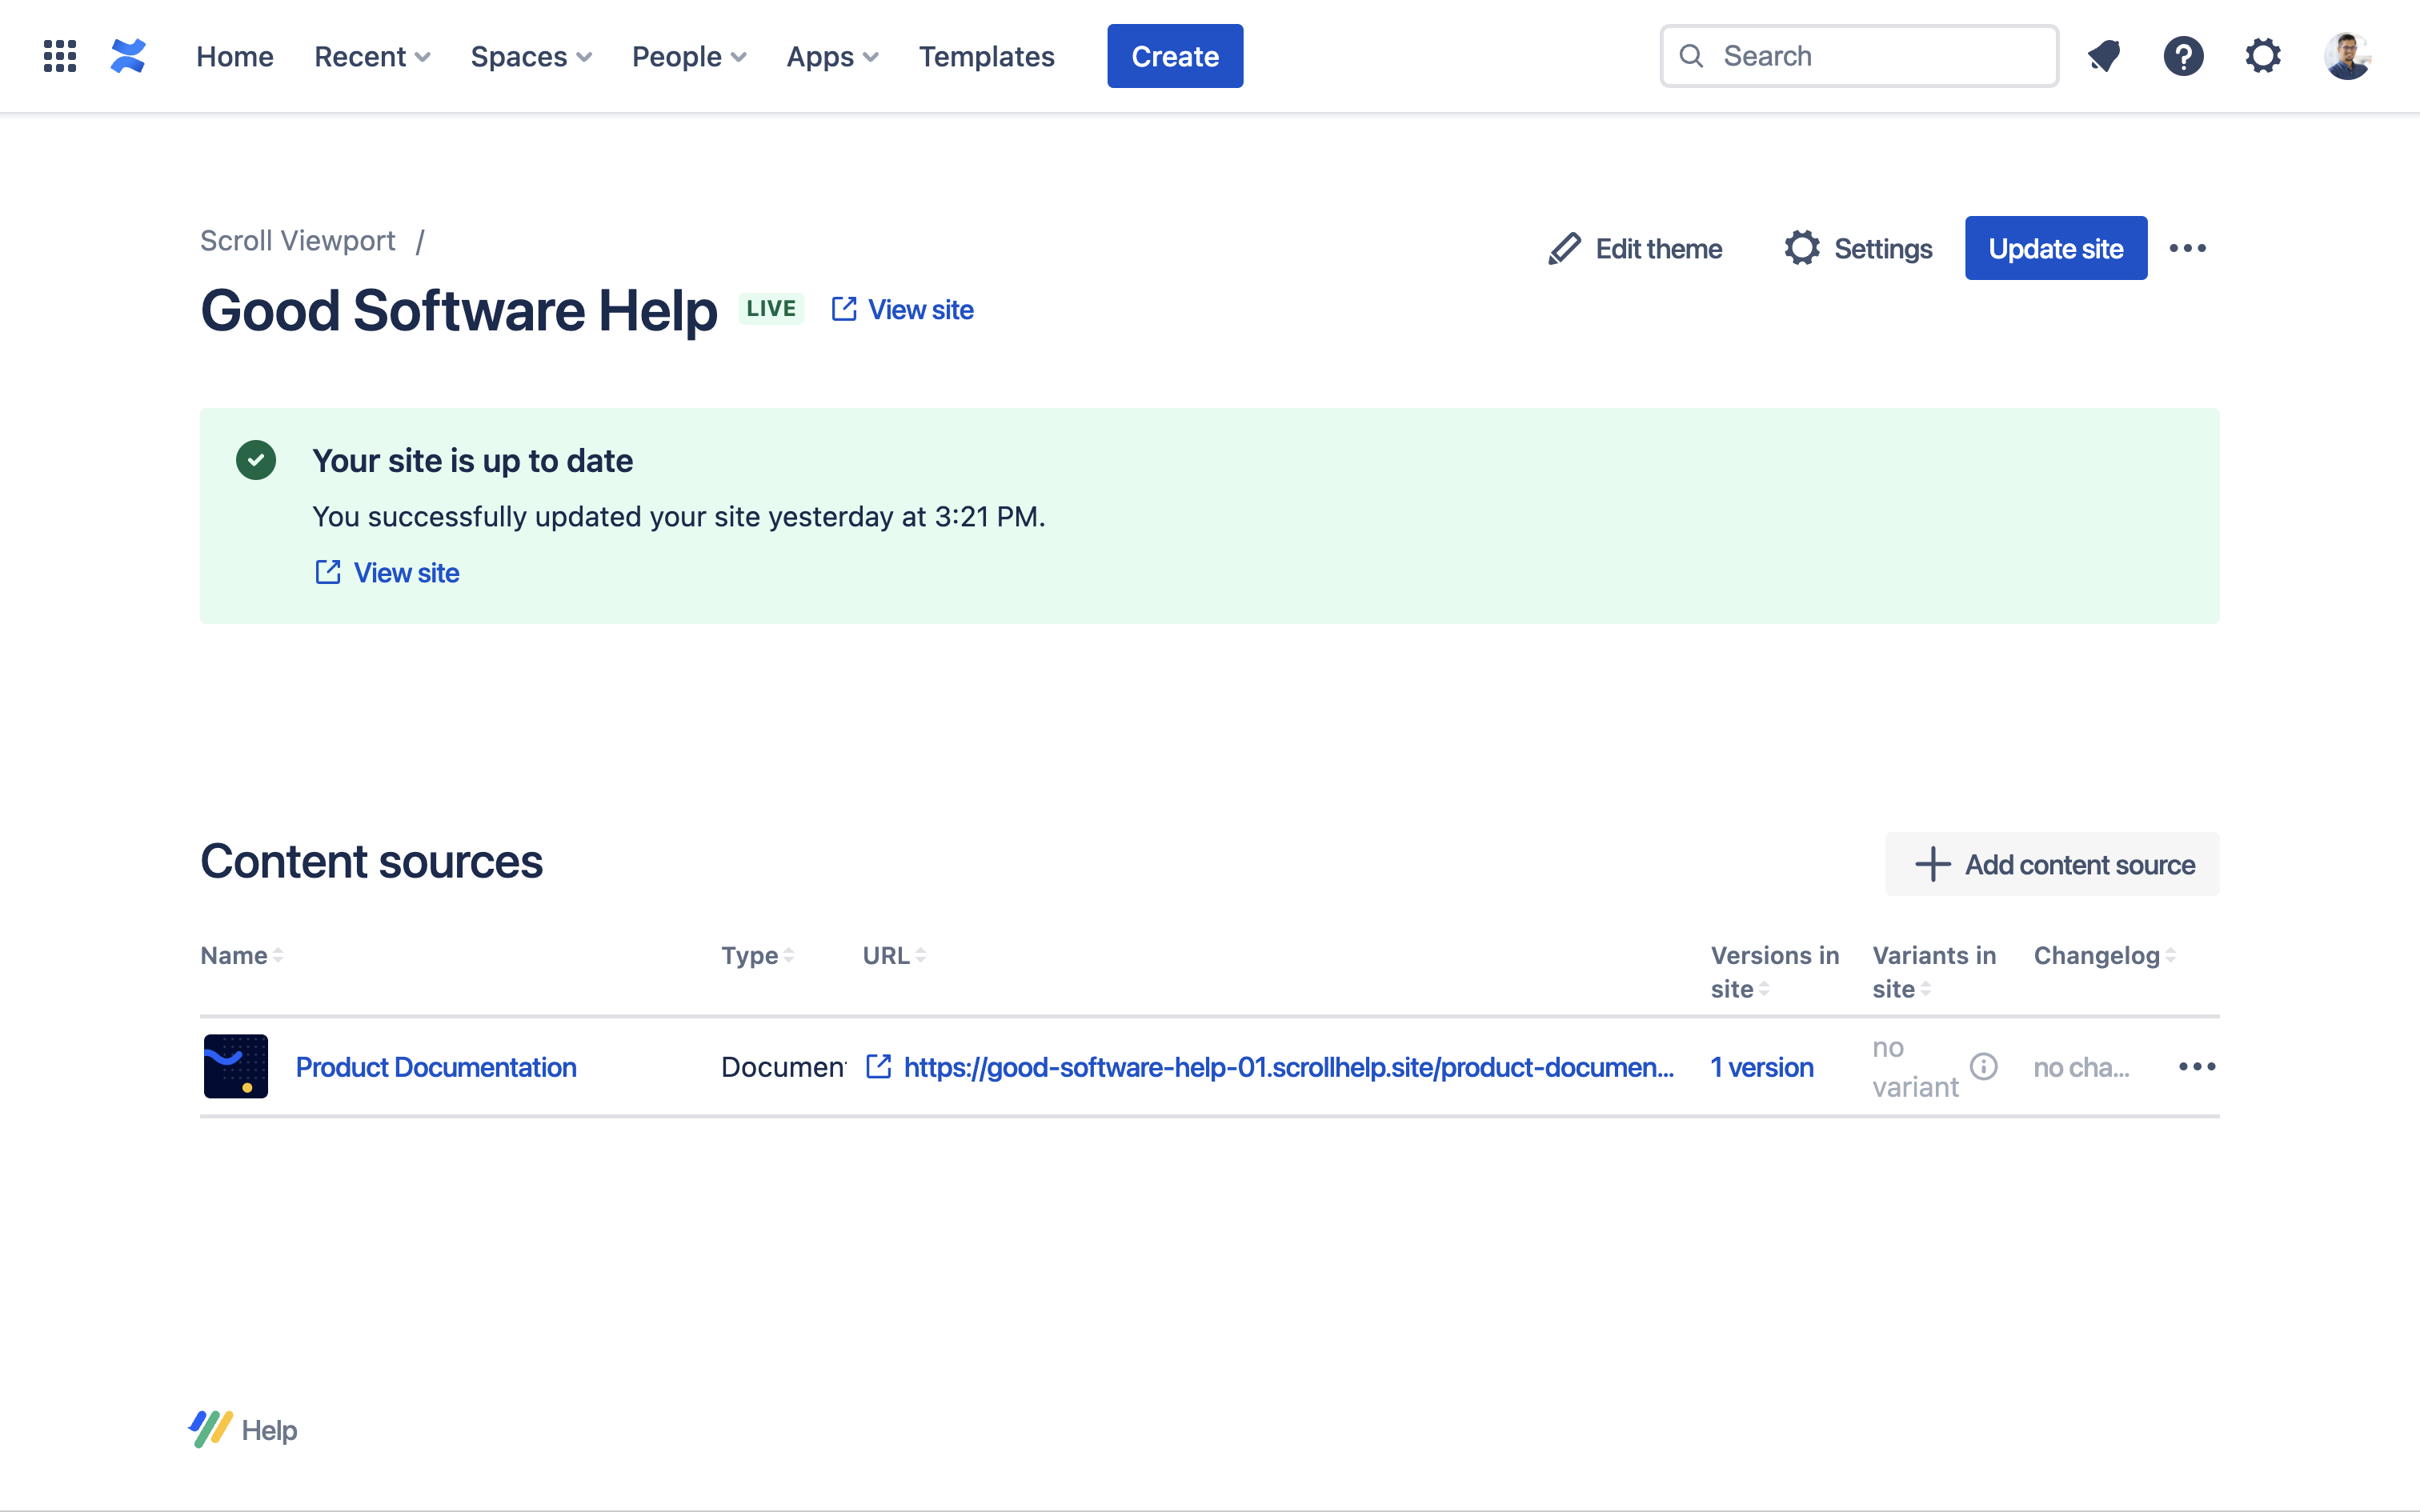Open the Templates menu item
This screenshot has height=1512, width=2420.
point(986,56)
